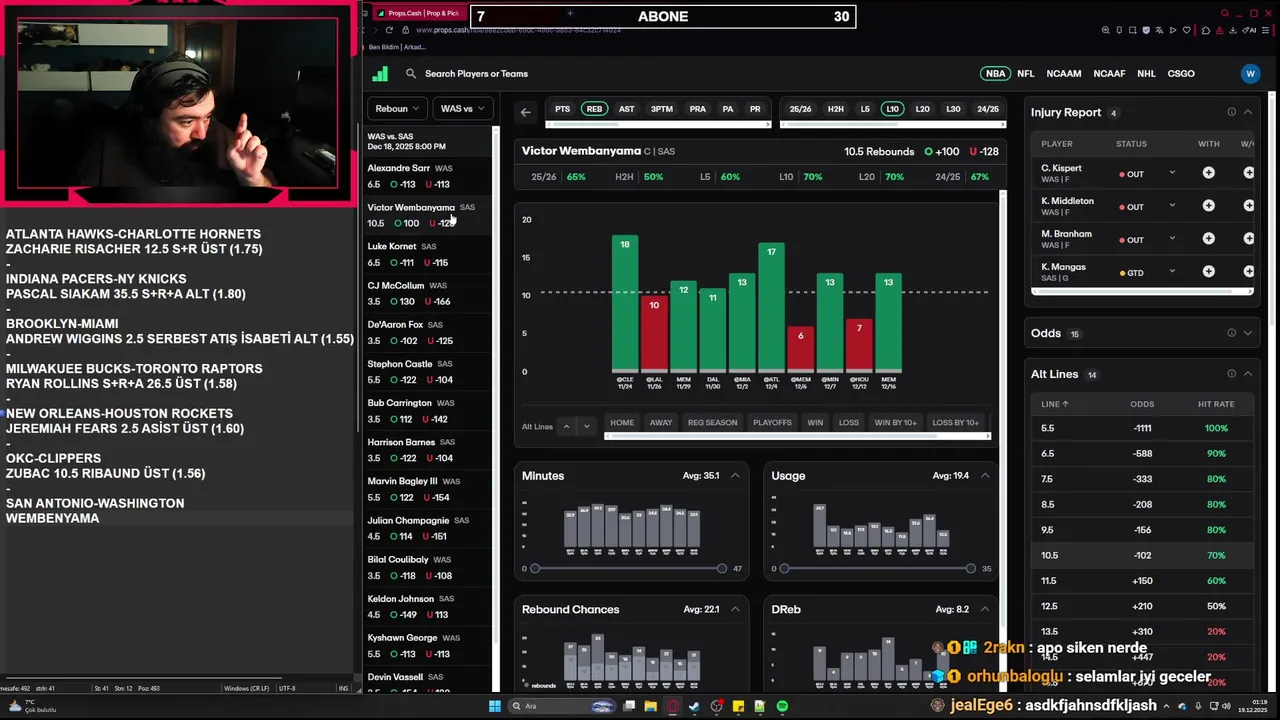
Task: Open the Rebound stat dropdown
Action: pos(397,108)
